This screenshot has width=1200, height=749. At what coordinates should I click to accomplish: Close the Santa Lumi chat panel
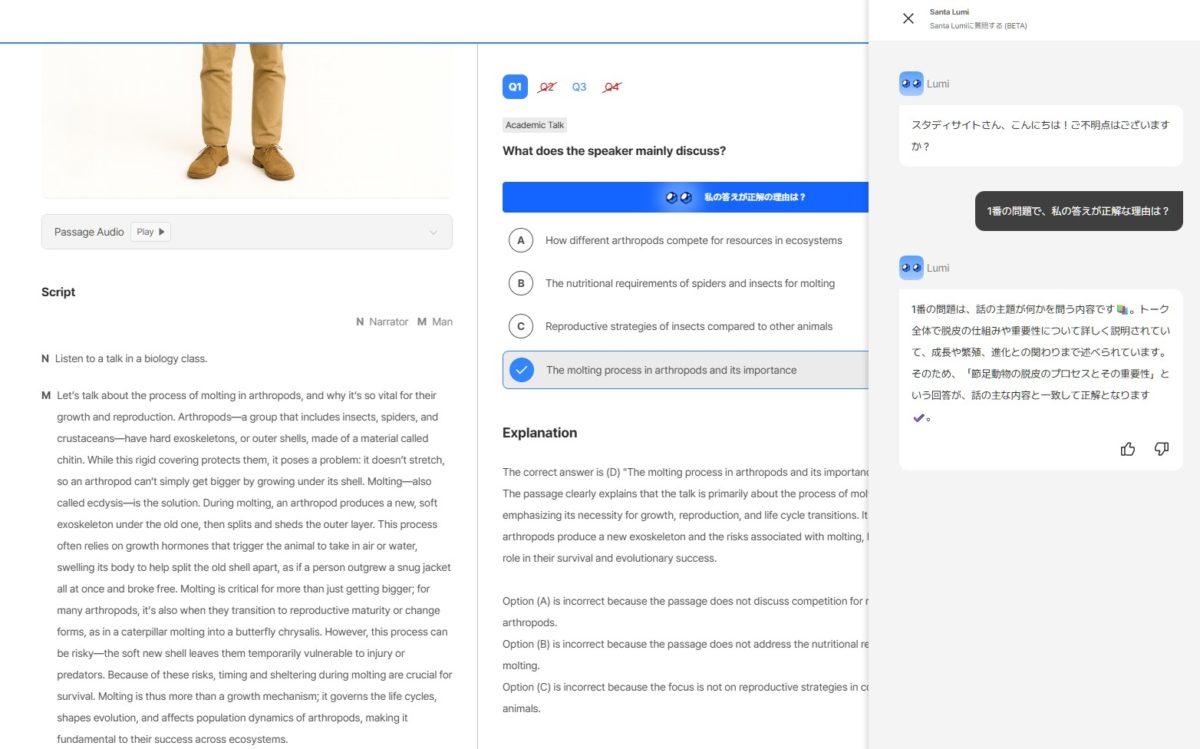tap(908, 18)
